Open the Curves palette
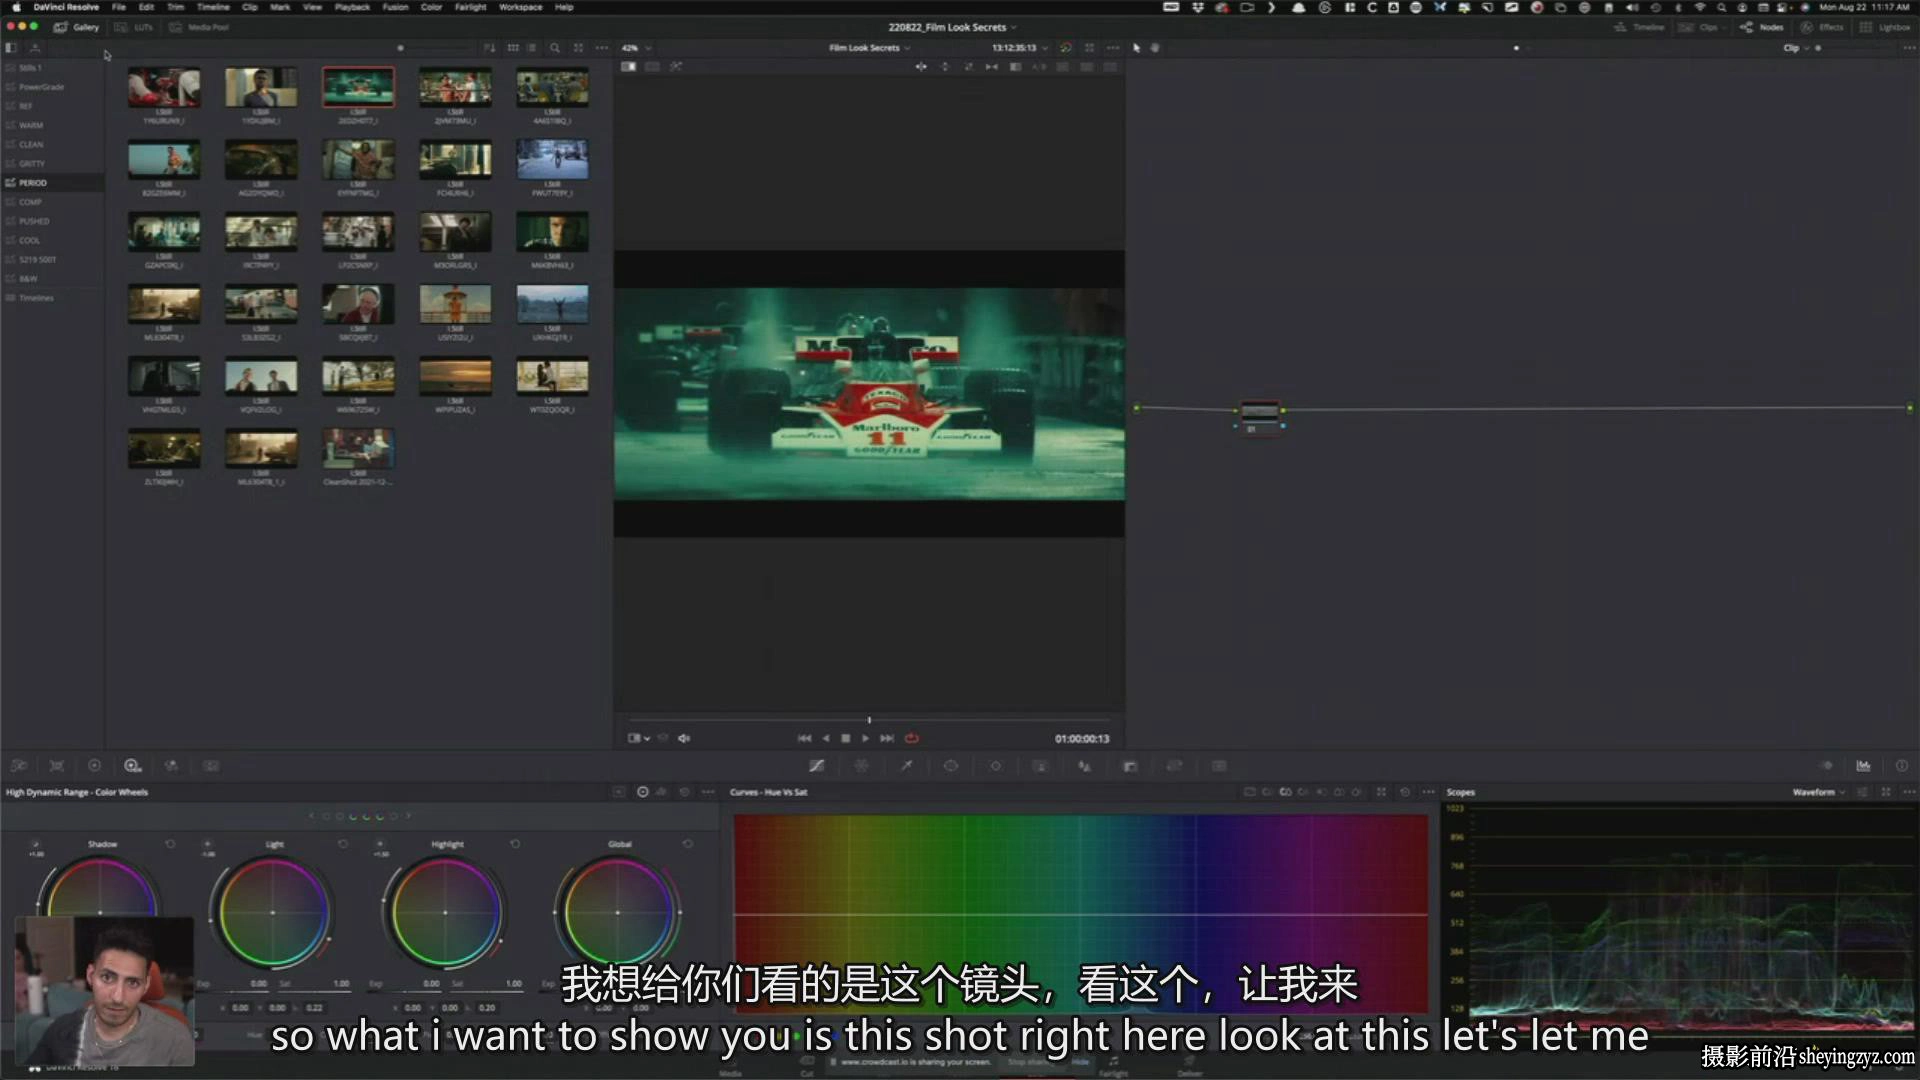Screen dimensions: 1920x1080 [x=817, y=766]
